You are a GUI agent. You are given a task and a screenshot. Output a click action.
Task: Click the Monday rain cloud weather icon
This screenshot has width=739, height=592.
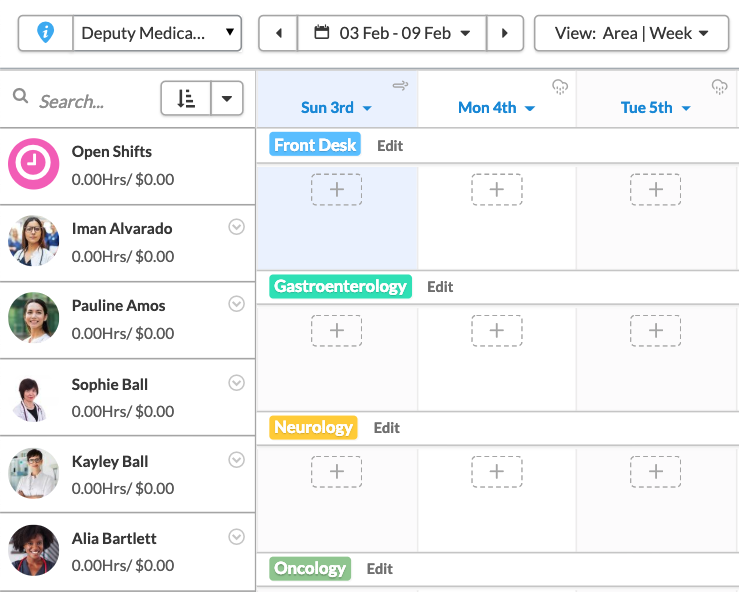(560, 87)
